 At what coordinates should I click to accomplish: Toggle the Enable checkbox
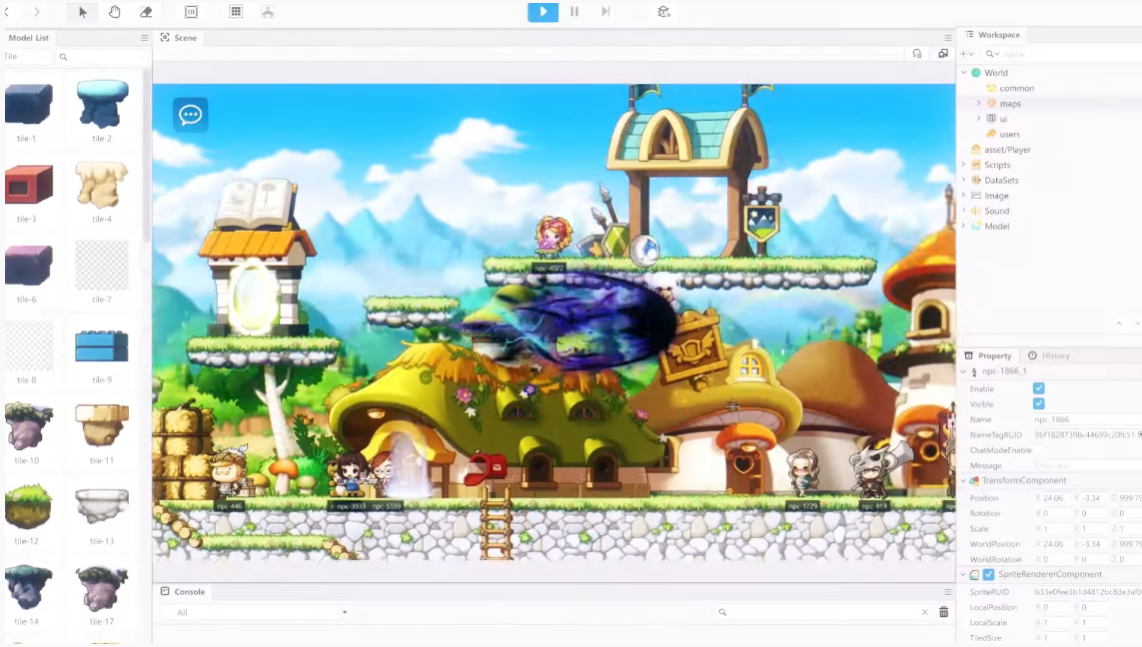pos(1039,388)
